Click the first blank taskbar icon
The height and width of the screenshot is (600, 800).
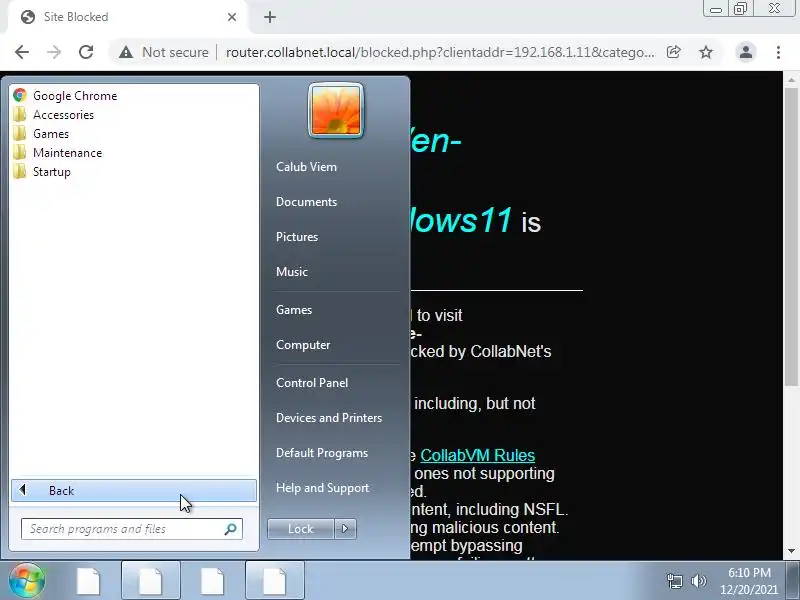pos(89,581)
